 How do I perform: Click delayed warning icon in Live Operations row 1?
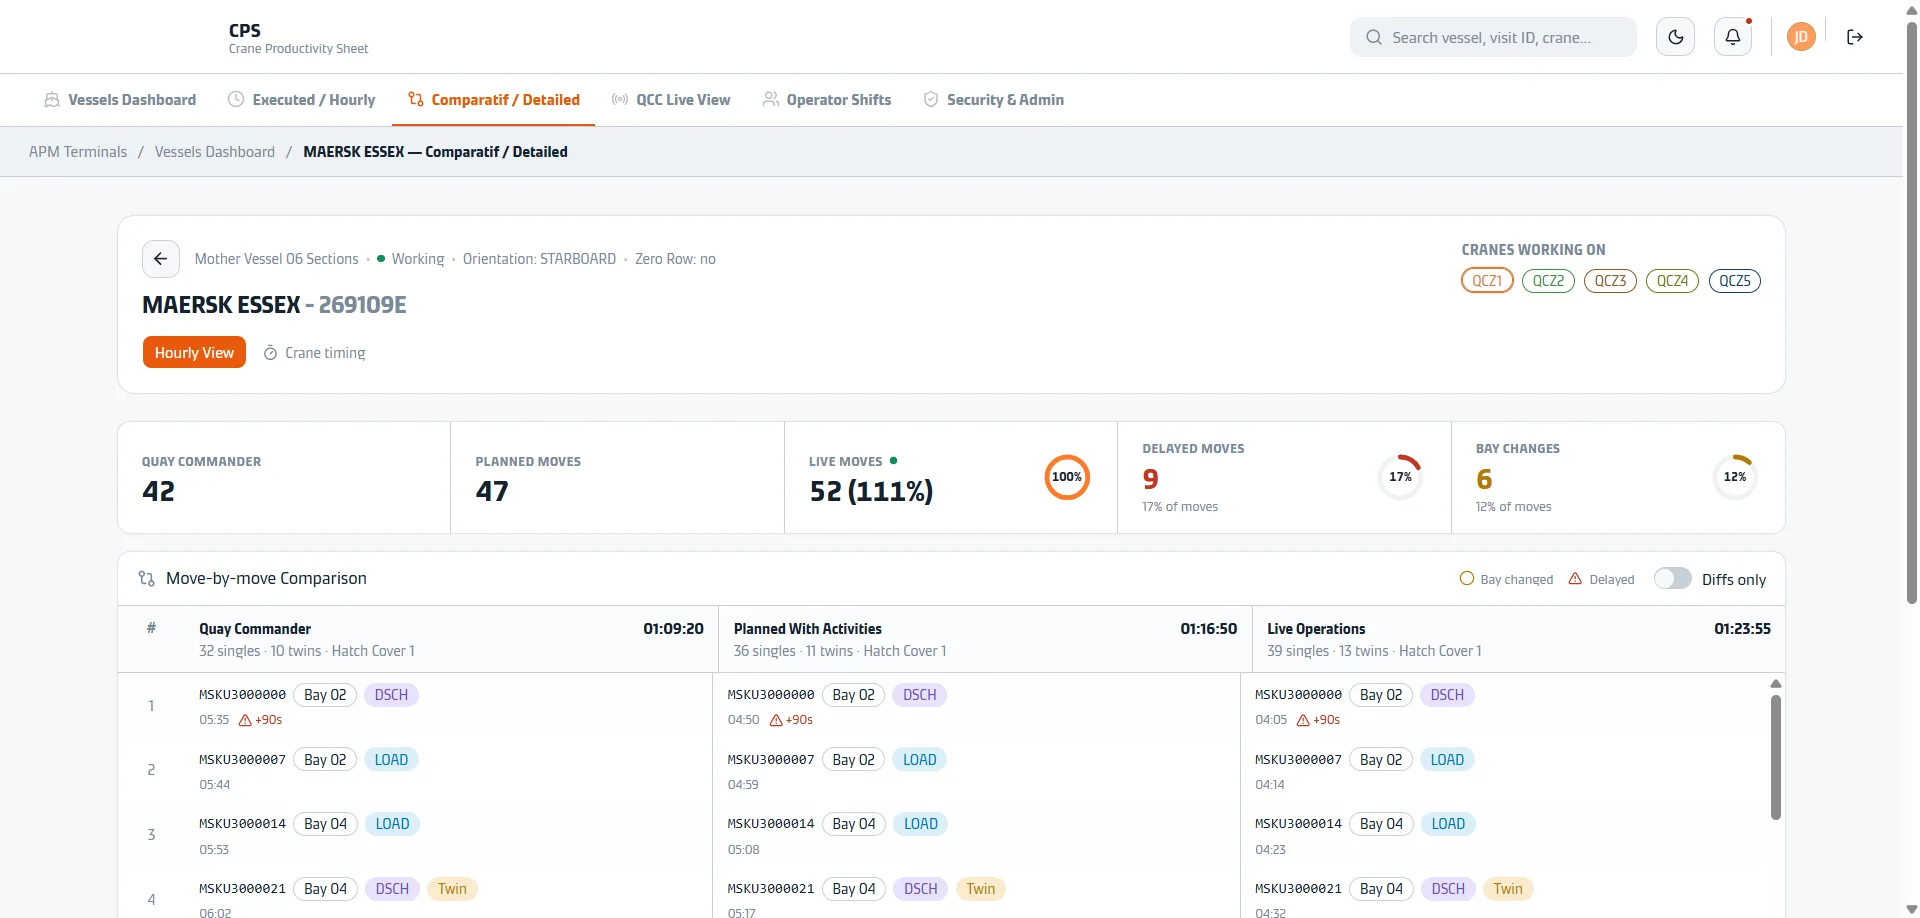click(1303, 720)
